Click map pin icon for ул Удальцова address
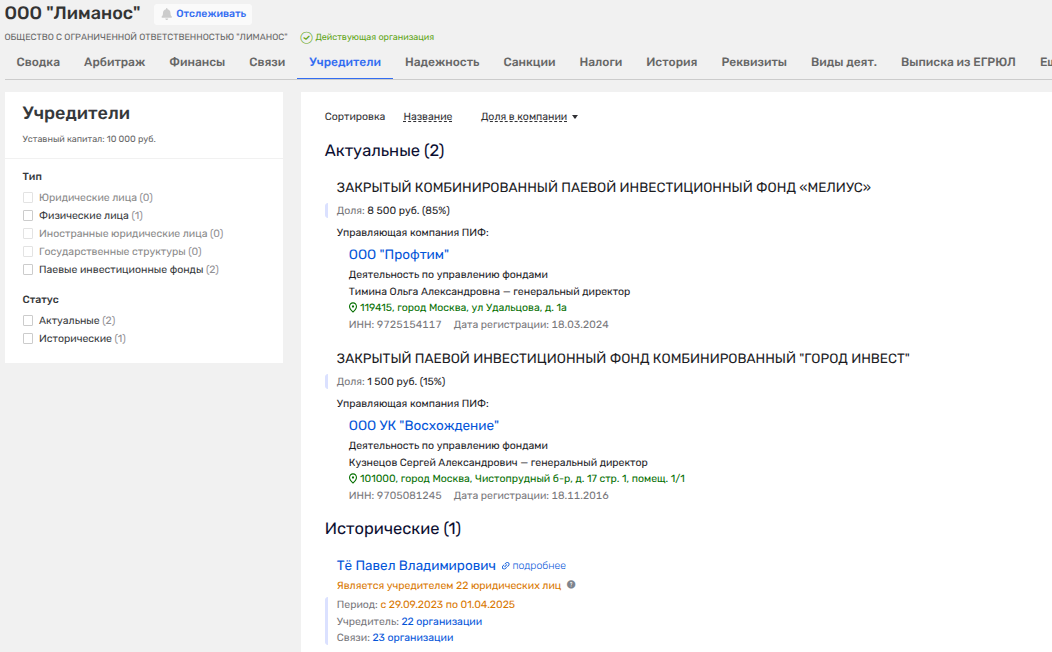This screenshot has width=1052, height=652. coord(353,308)
